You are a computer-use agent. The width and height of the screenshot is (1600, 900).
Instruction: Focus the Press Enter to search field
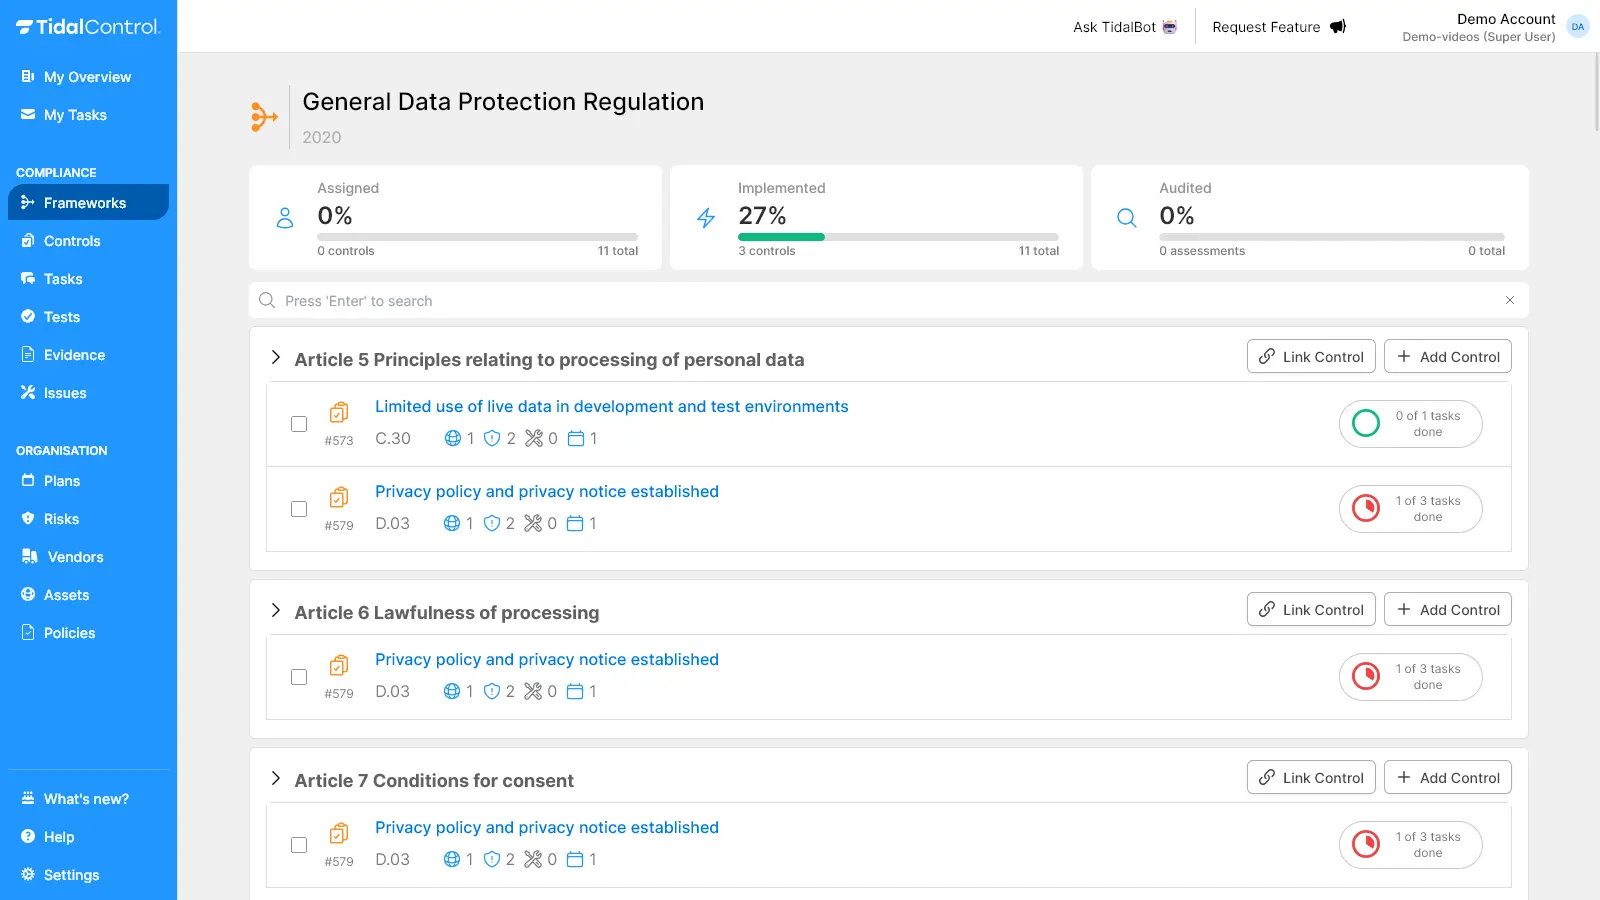pyautogui.click(x=880, y=301)
